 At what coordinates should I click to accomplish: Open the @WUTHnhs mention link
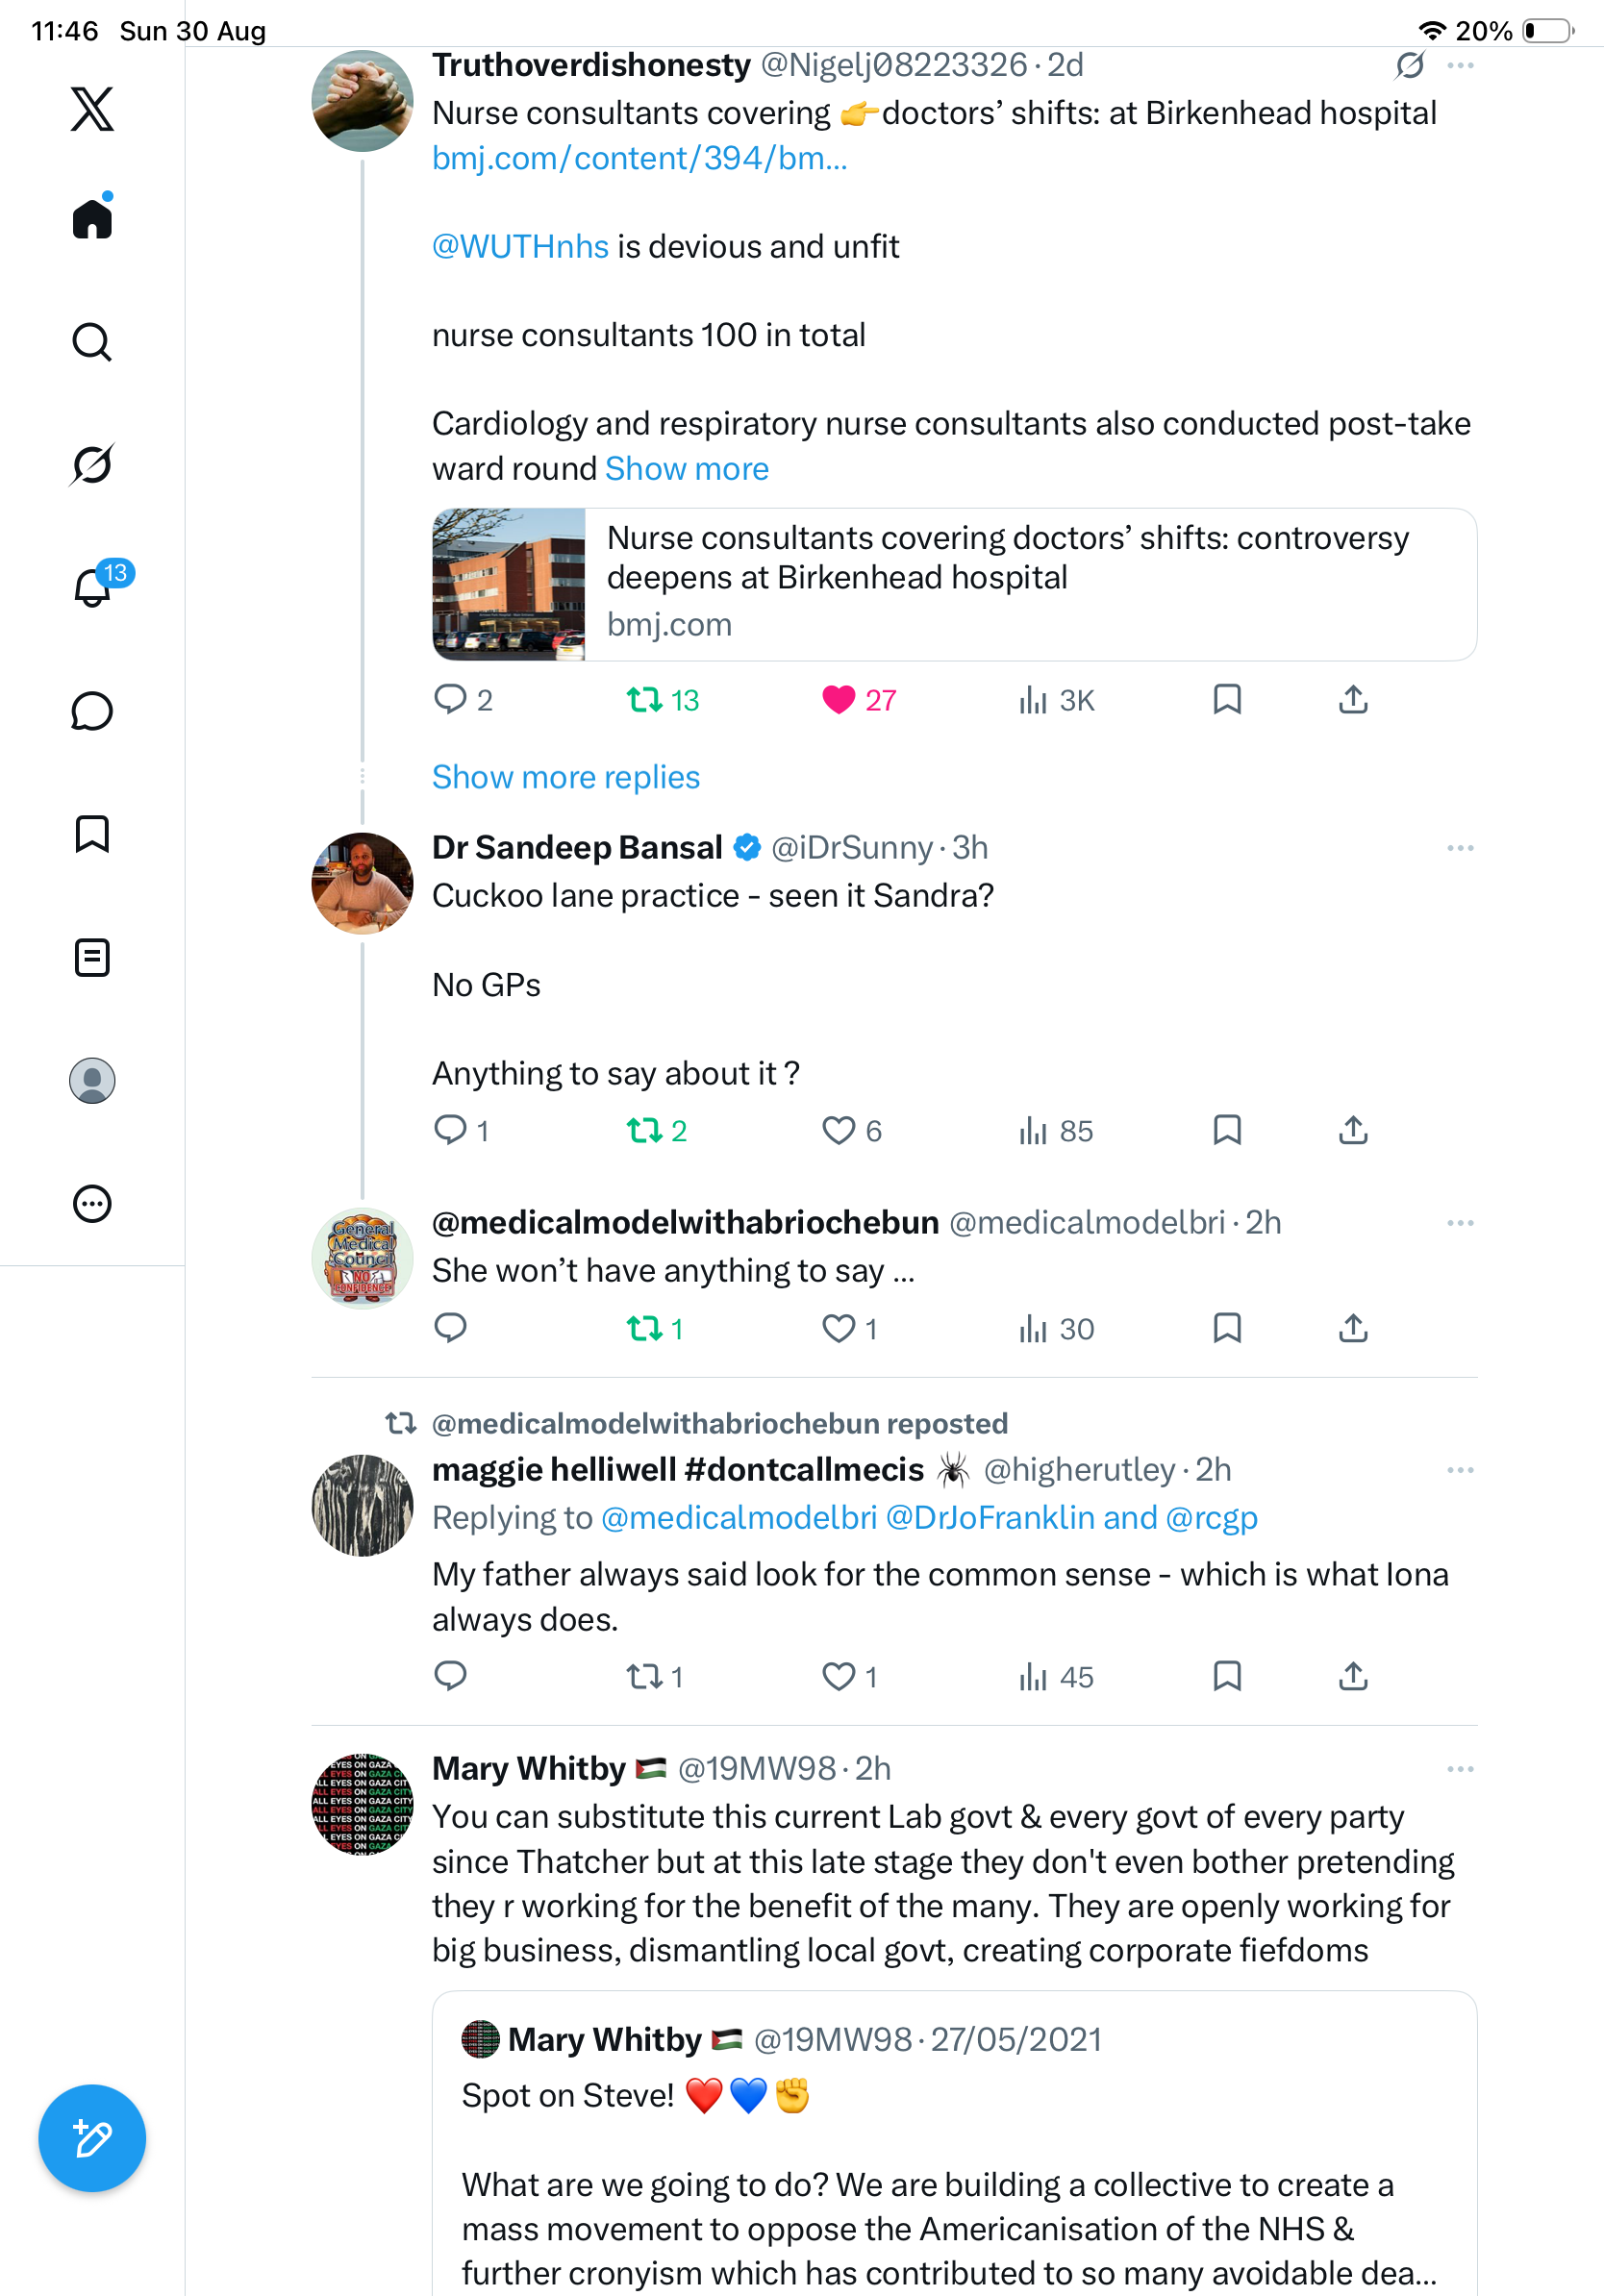point(520,247)
